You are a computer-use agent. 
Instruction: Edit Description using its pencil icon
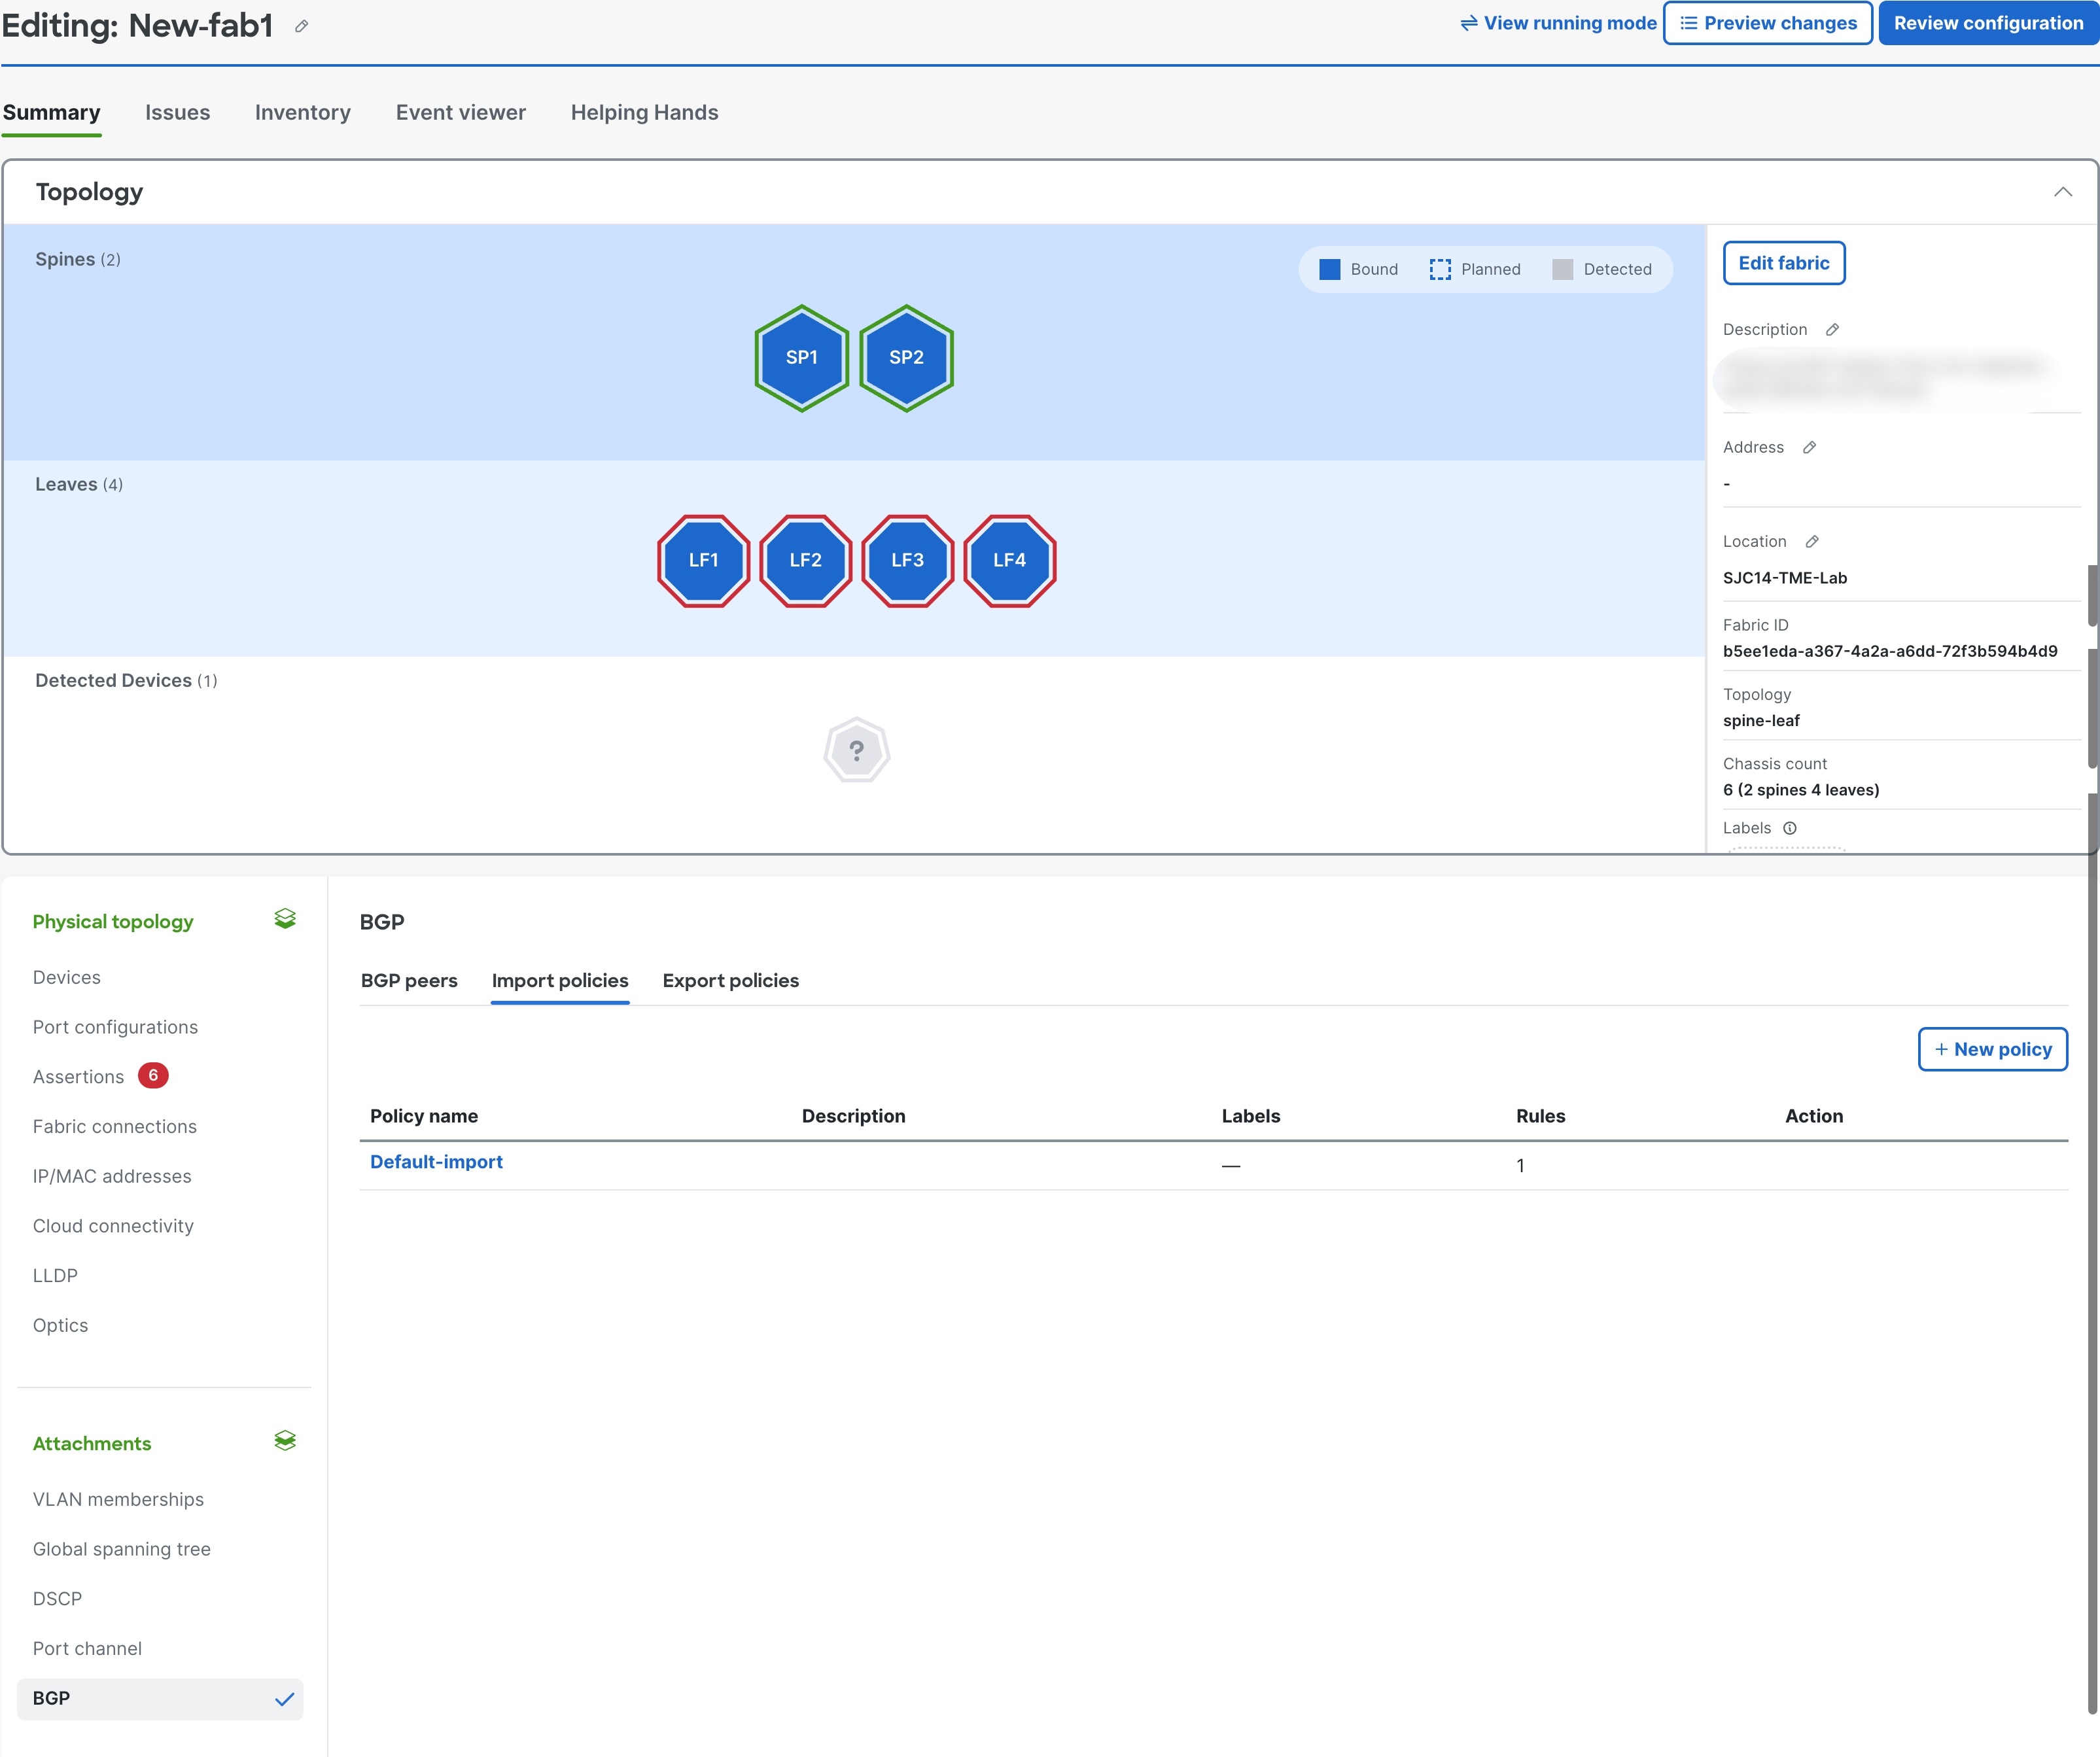click(x=1832, y=330)
